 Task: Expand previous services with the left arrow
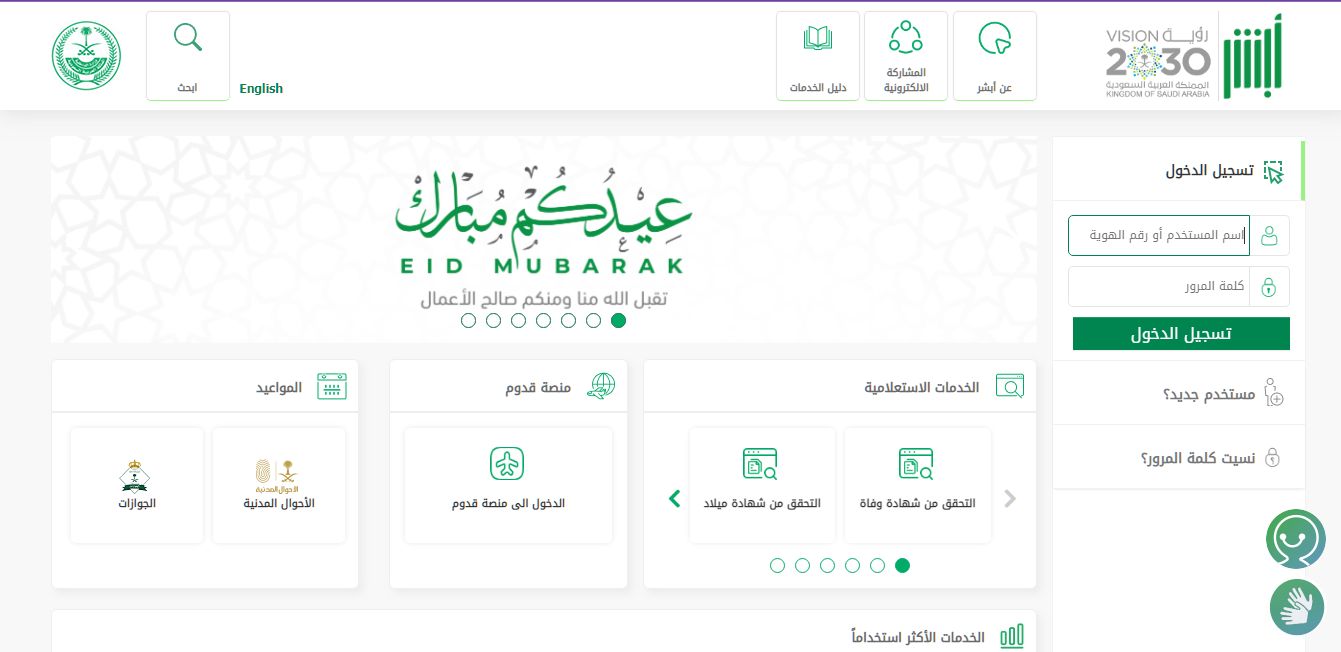click(x=675, y=498)
